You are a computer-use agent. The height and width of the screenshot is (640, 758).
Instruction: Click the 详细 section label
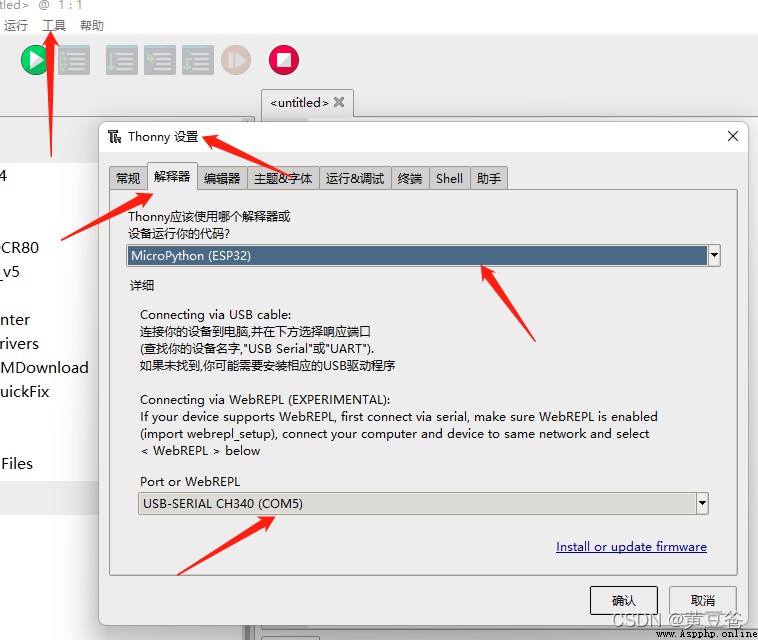(142, 285)
